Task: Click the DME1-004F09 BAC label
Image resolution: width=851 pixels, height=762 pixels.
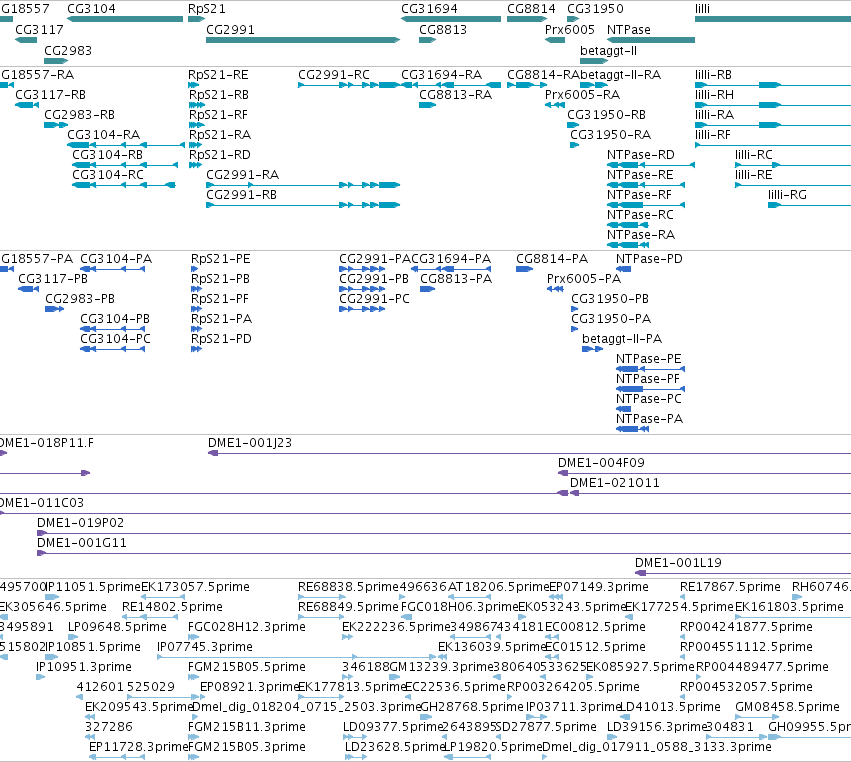Action: [601, 463]
